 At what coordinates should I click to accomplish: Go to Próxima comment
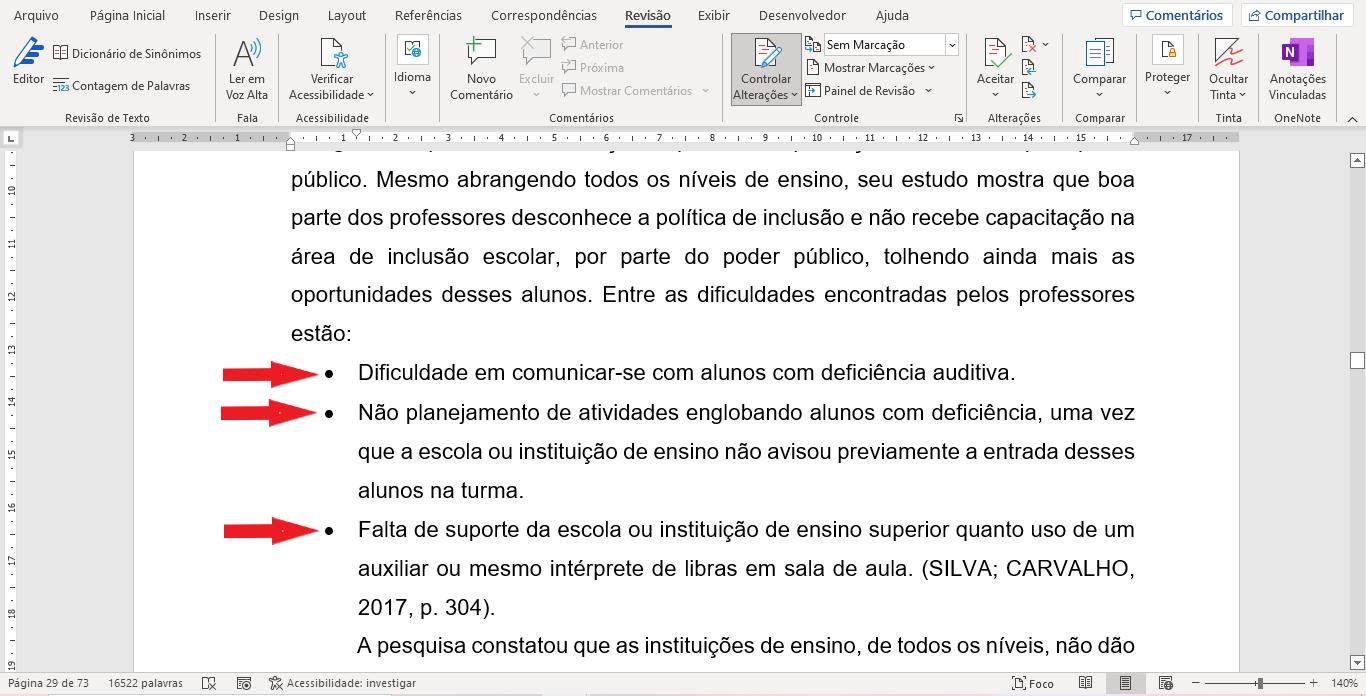(592, 68)
